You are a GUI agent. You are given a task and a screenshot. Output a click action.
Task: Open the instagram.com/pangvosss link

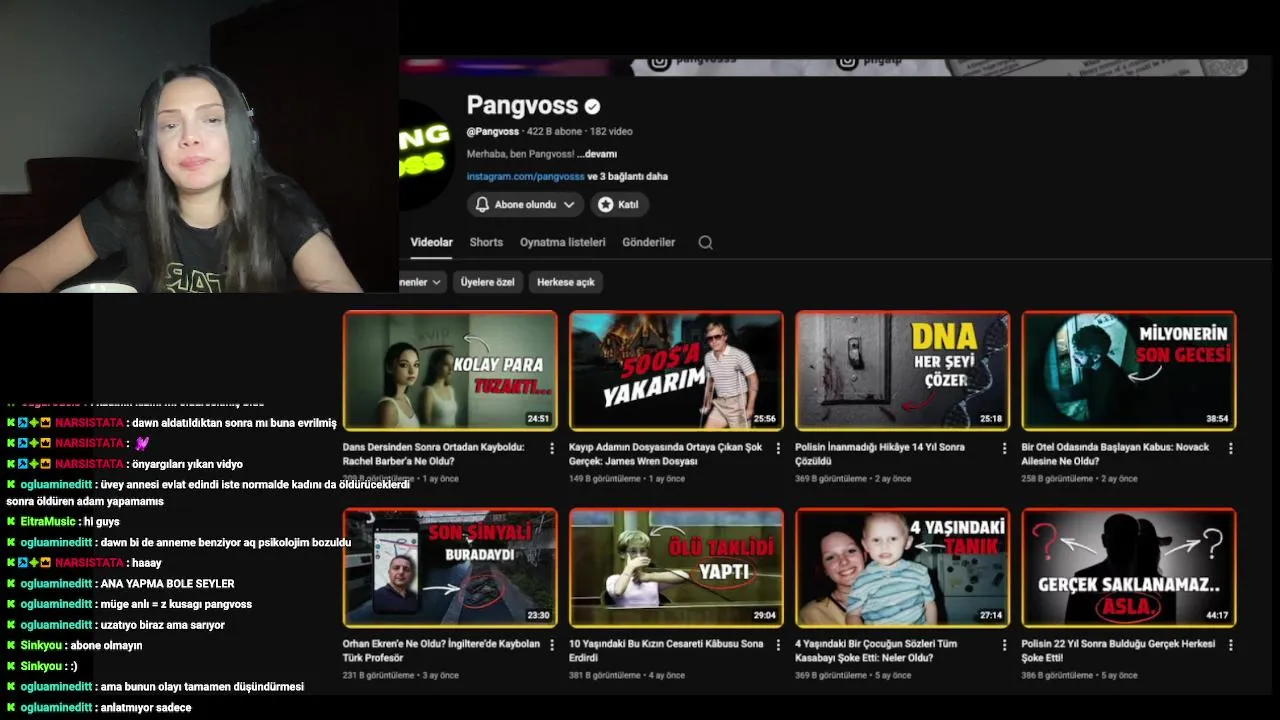[525, 176]
